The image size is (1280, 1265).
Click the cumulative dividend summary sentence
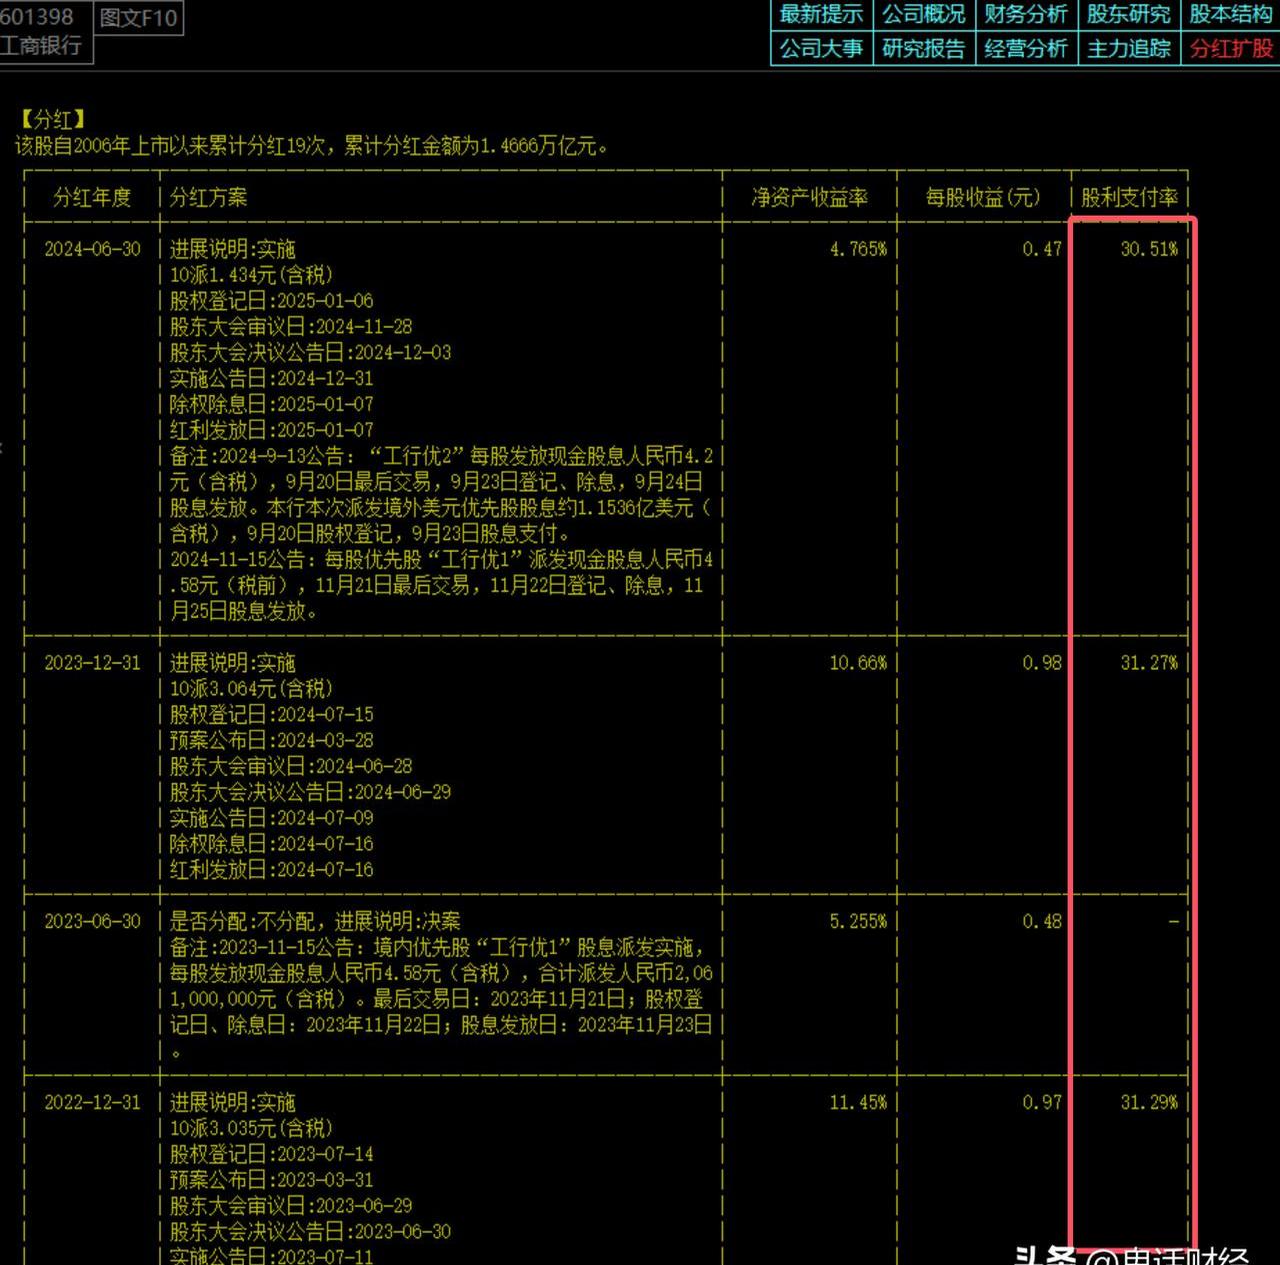pyautogui.click(x=312, y=146)
